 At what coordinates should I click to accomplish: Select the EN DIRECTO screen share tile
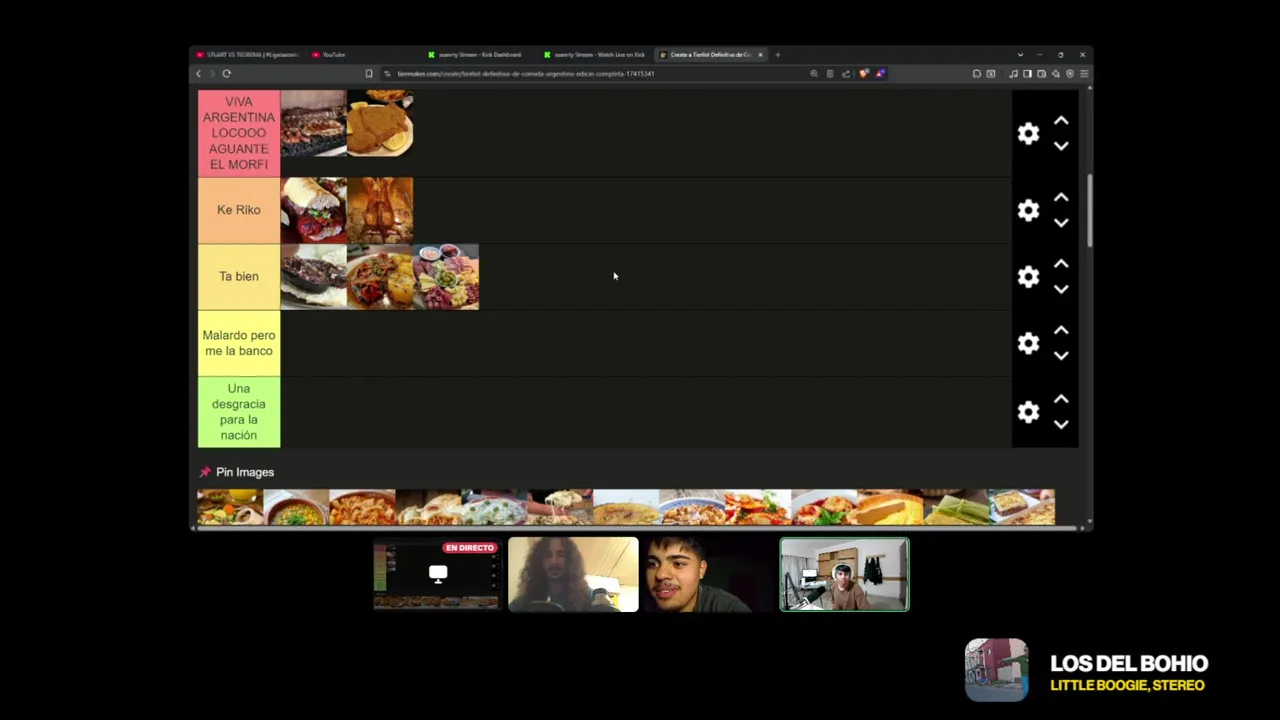pyautogui.click(x=437, y=575)
